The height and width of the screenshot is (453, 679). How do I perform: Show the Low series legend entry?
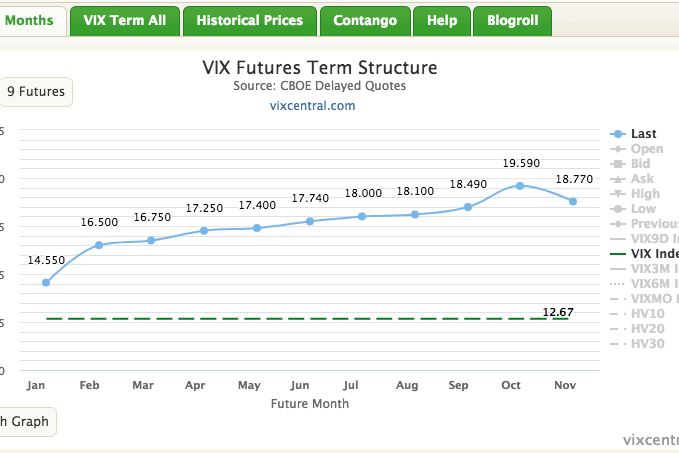643,209
